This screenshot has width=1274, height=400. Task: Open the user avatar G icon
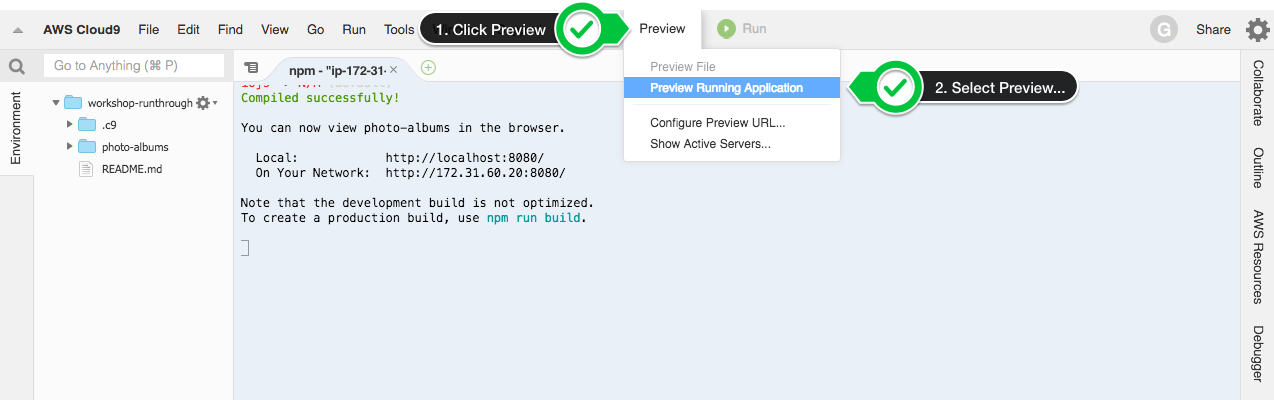[x=1163, y=30]
